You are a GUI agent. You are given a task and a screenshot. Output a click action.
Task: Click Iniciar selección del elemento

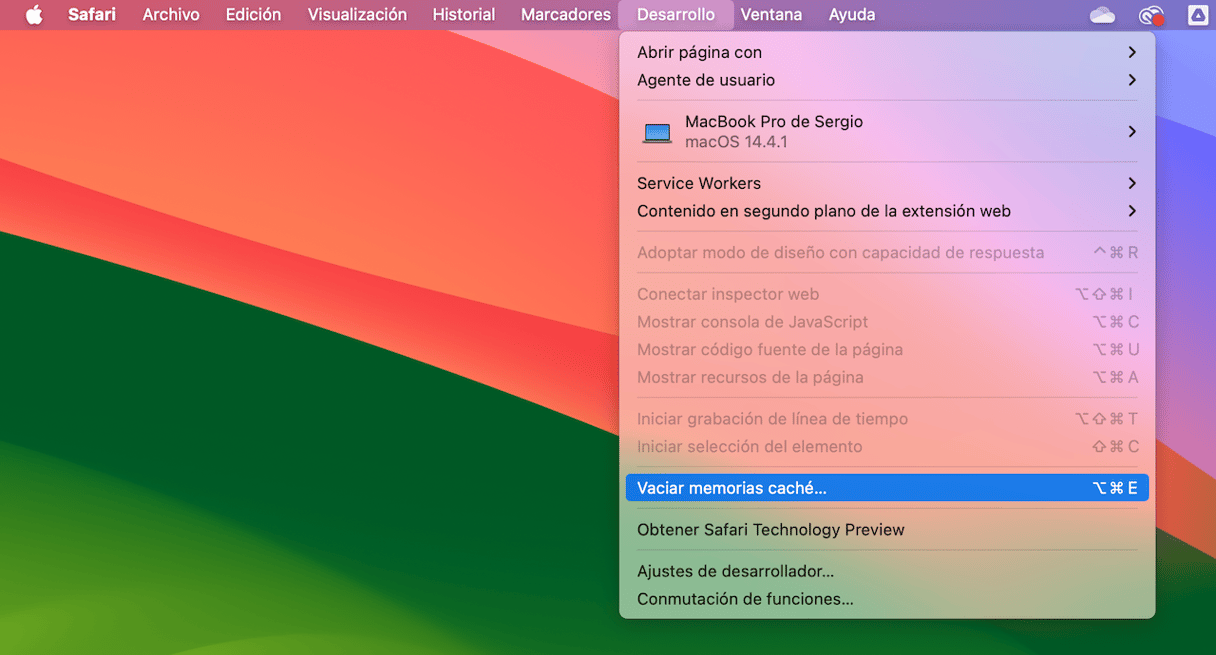[x=887, y=447]
